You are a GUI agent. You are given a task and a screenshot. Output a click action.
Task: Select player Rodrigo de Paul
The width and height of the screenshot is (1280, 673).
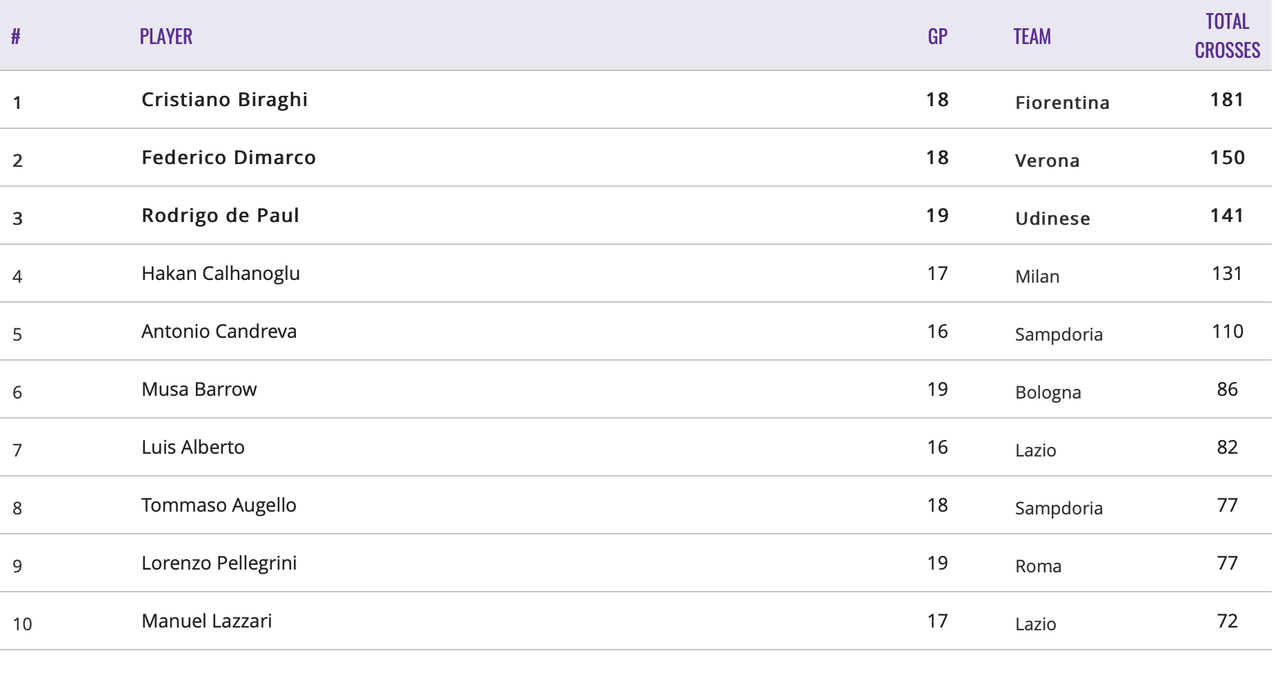(x=221, y=215)
